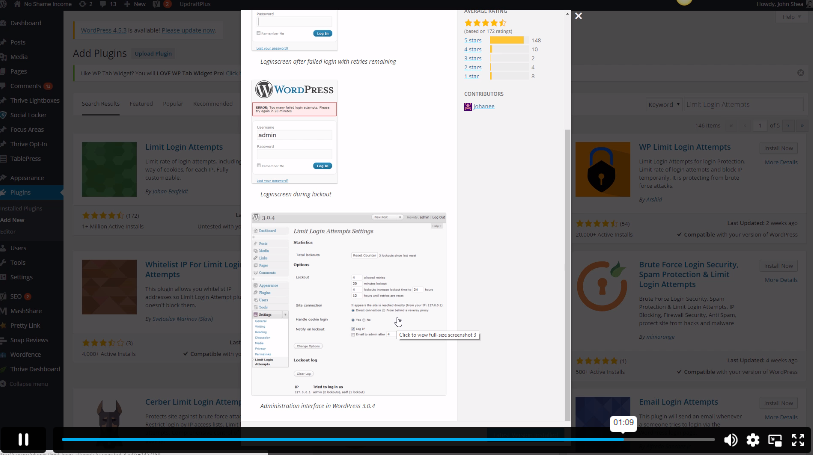The width and height of the screenshot is (813, 455).
Task: Click the plugin search input field
Action: (742, 105)
